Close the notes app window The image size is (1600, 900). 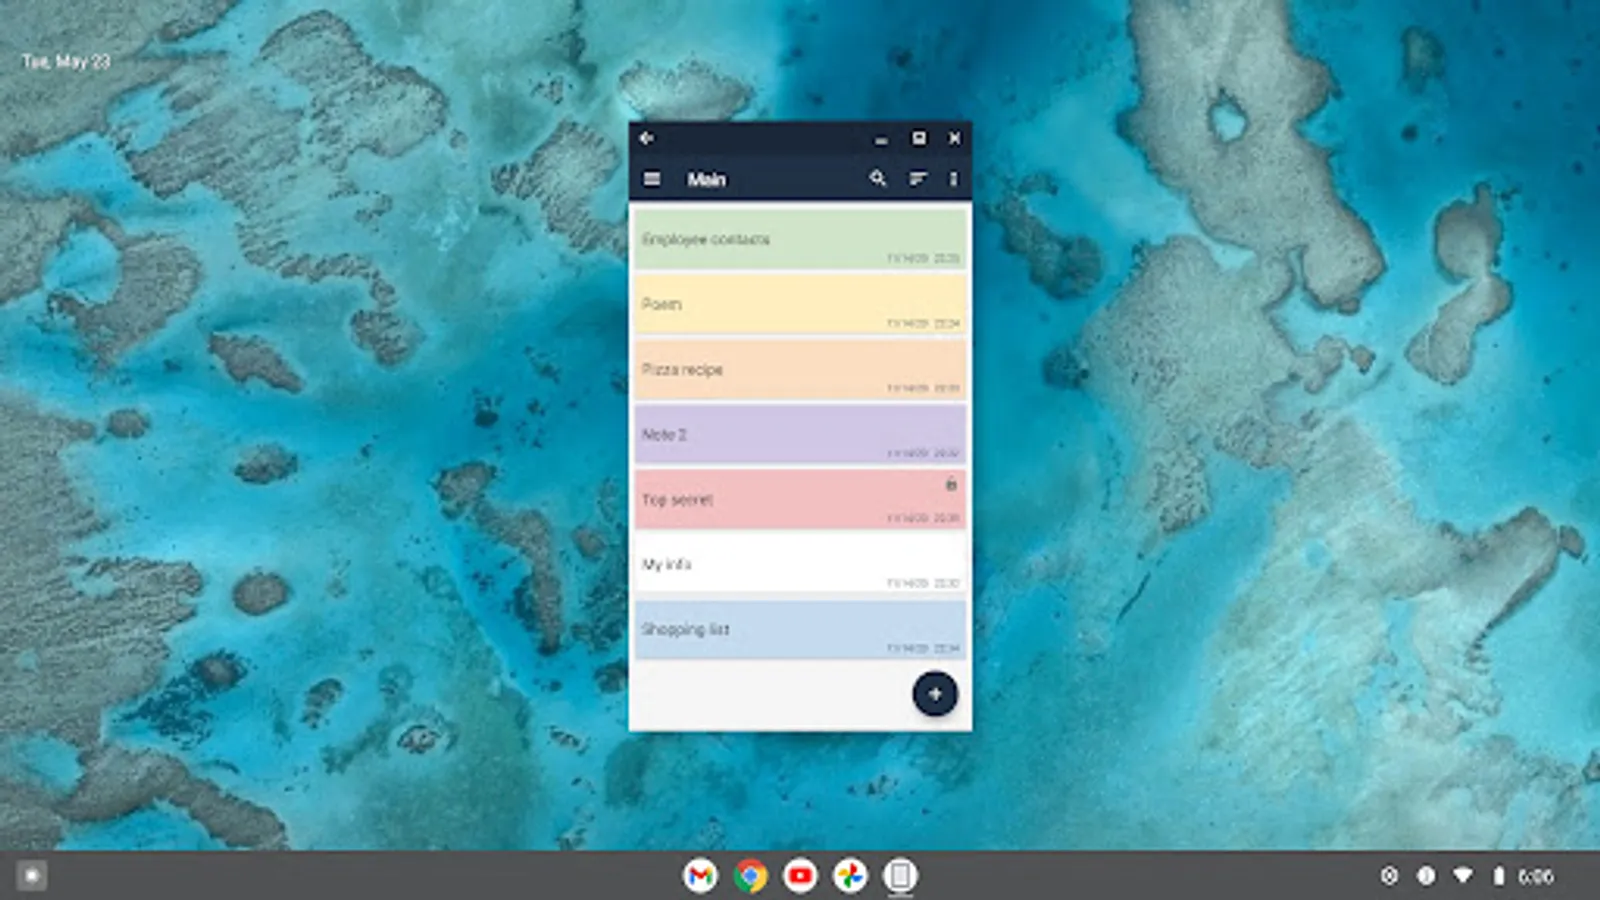coord(954,138)
